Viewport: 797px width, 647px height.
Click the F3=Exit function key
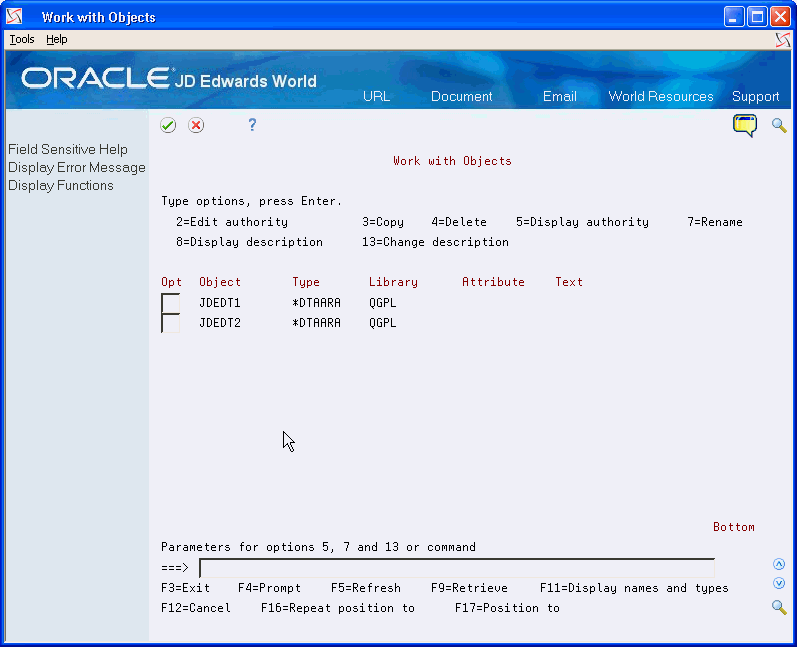click(x=186, y=588)
